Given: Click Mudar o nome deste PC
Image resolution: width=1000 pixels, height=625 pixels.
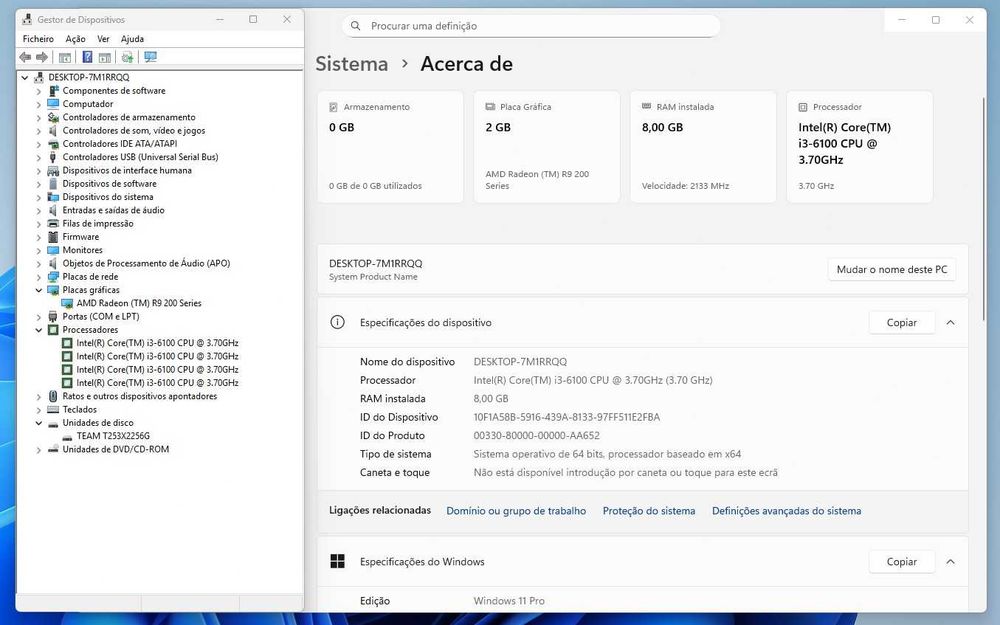Looking at the screenshot, I should pos(892,269).
